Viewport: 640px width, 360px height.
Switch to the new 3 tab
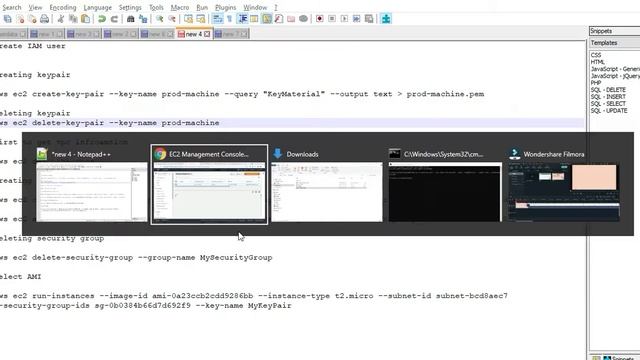[83, 34]
